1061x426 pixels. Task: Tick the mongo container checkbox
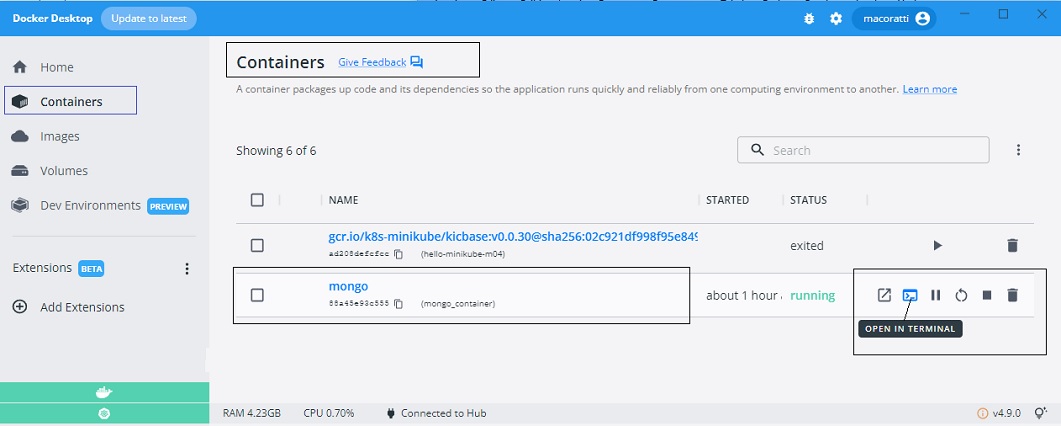pos(257,295)
